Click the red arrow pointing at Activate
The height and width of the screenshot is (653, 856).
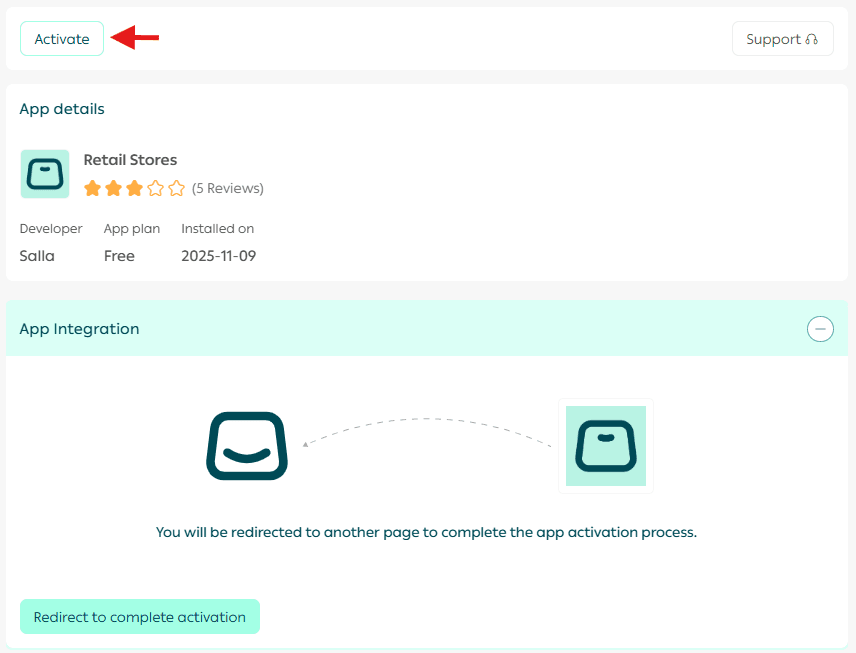pyautogui.click(x=135, y=38)
